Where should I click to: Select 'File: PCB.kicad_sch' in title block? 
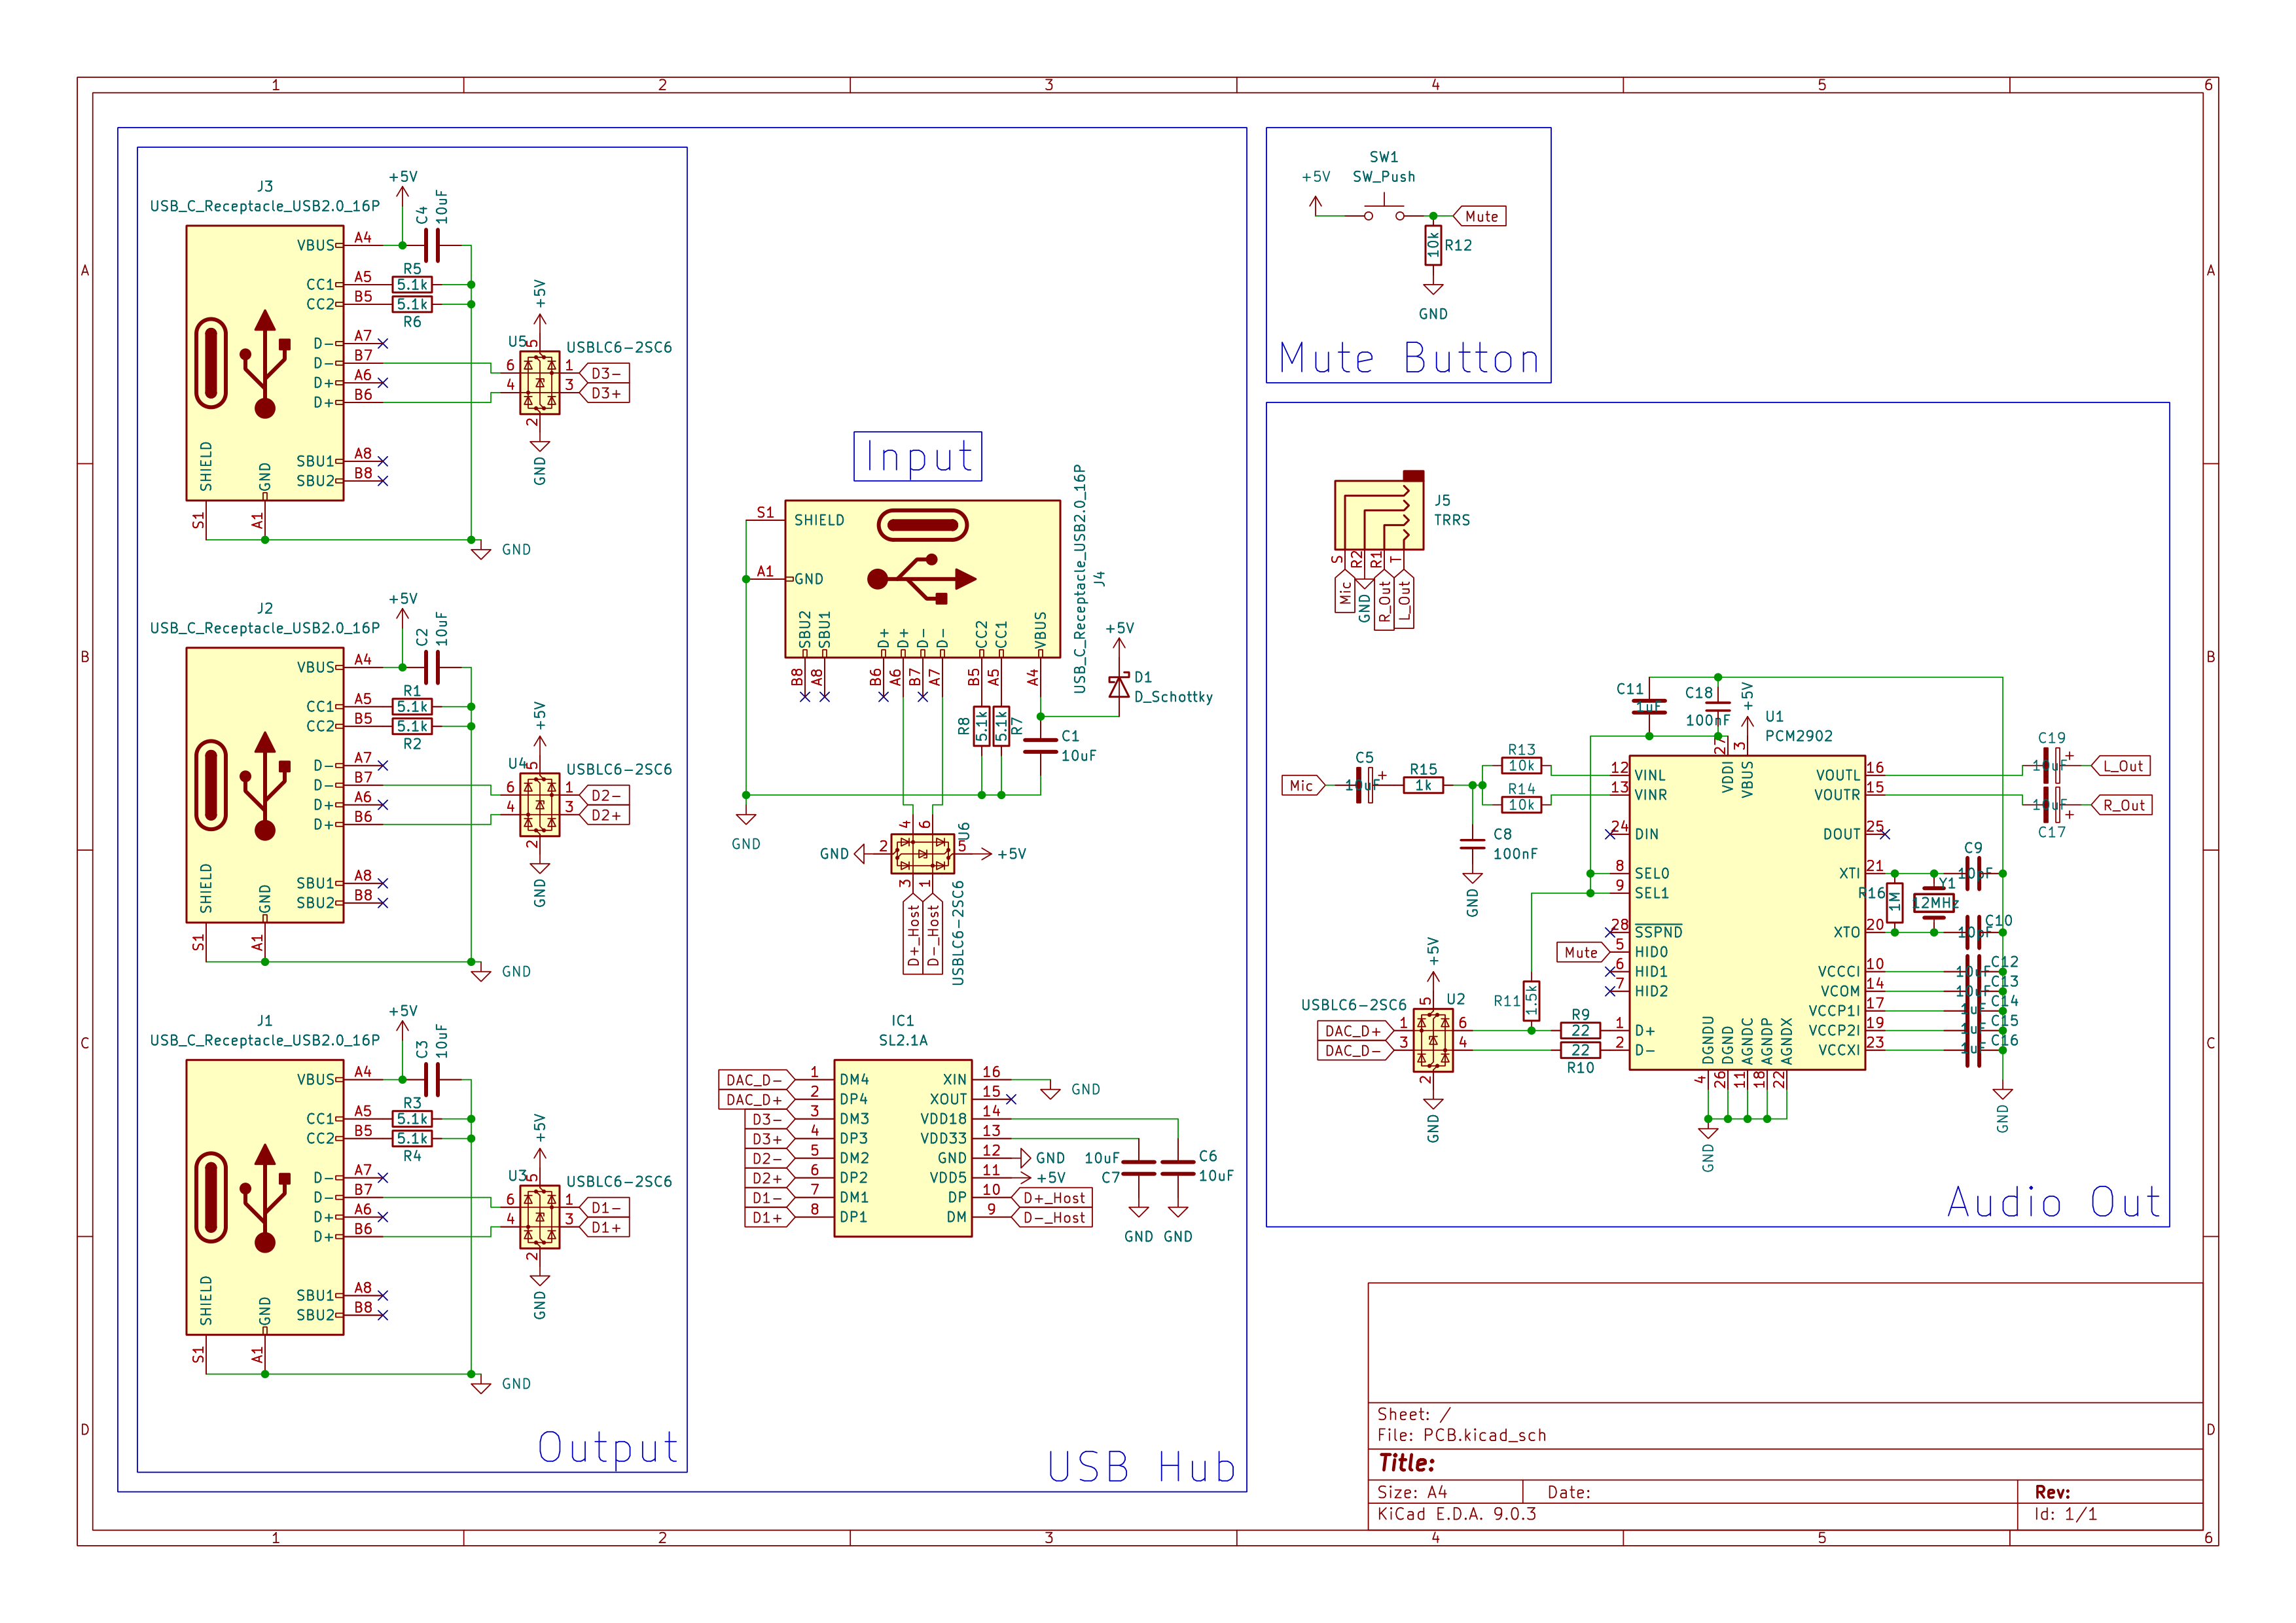pos(1461,1434)
